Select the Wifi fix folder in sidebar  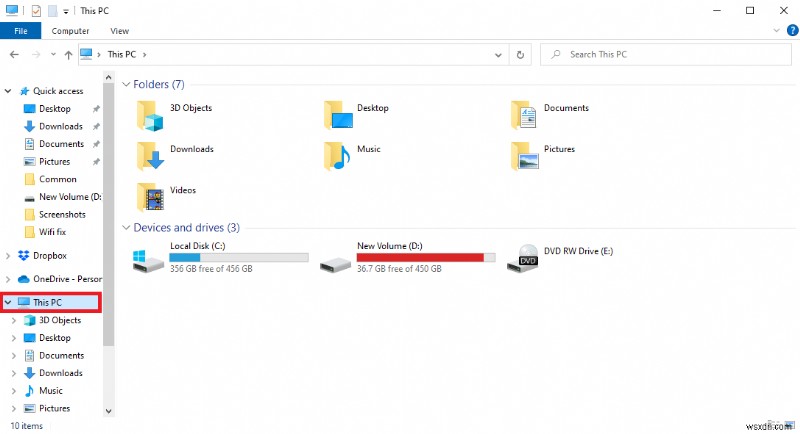[53, 232]
